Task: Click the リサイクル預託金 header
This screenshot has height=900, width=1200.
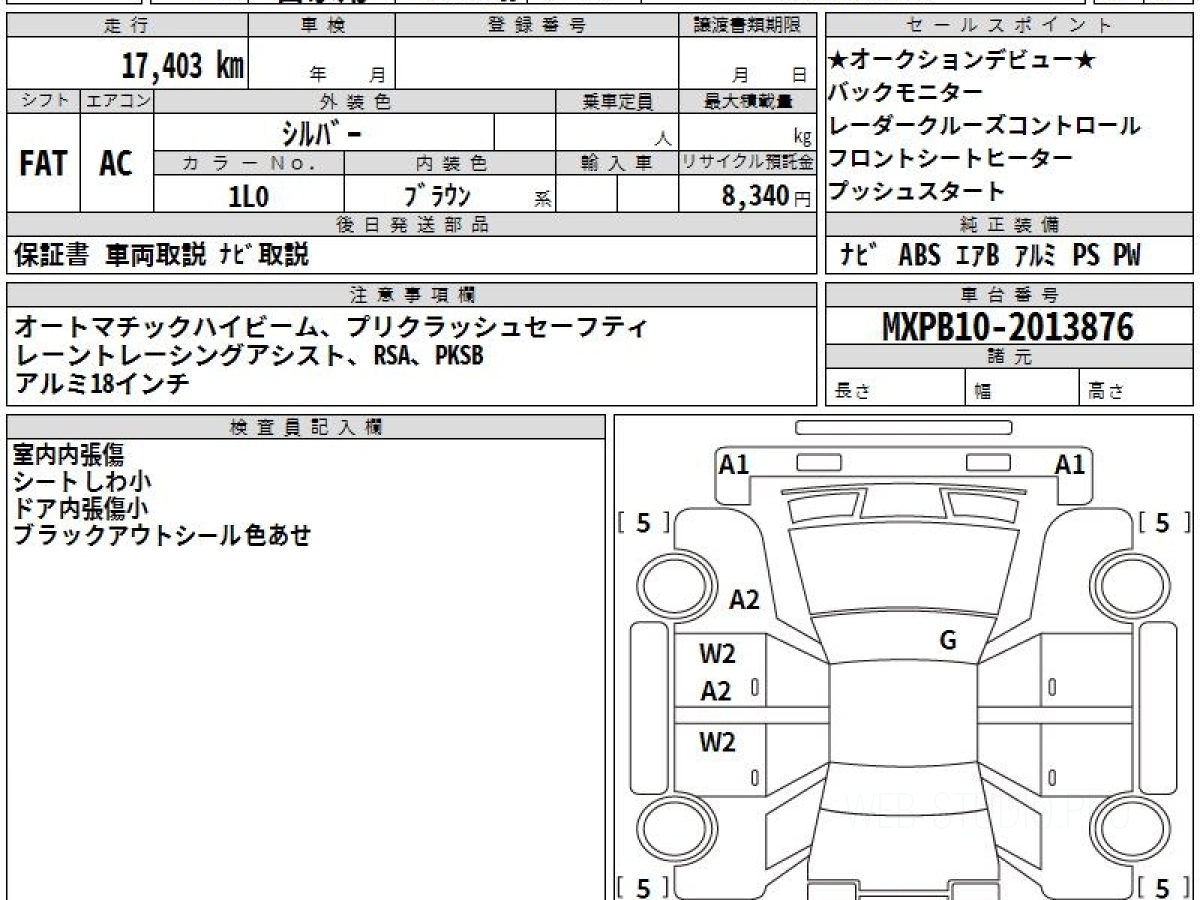Action: click(x=747, y=163)
